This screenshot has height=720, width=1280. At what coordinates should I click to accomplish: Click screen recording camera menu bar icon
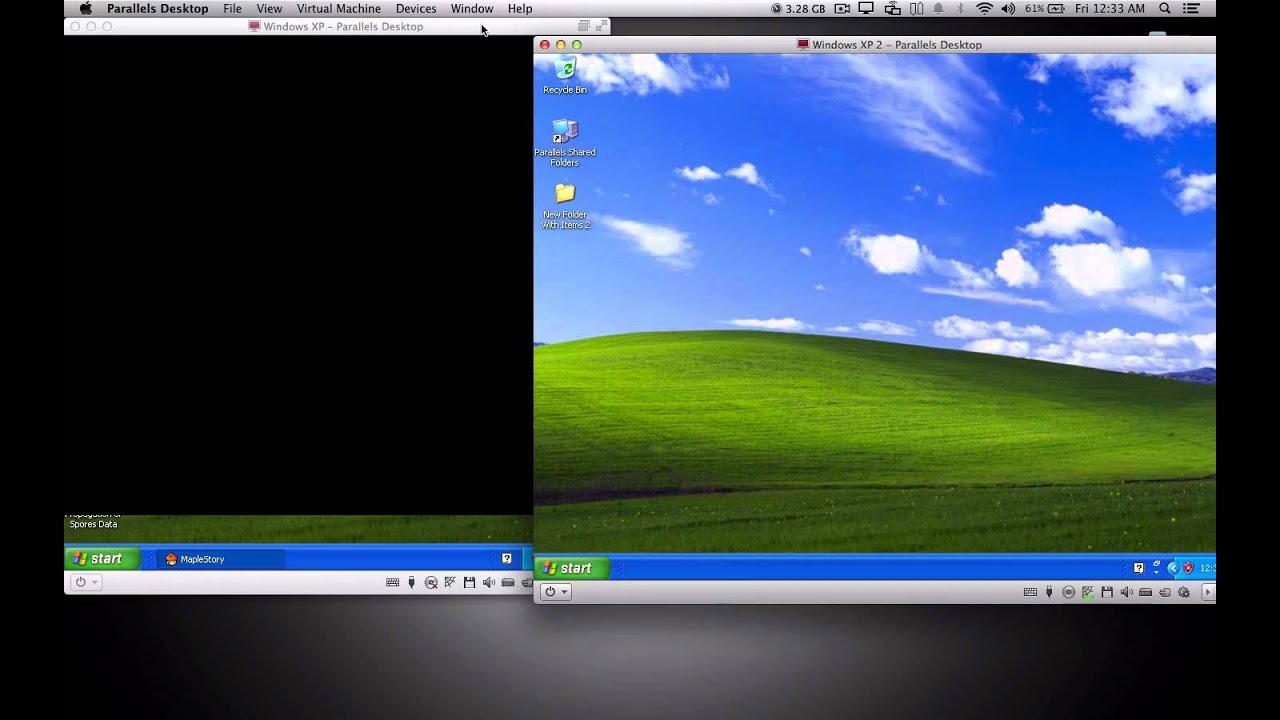(x=842, y=8)
